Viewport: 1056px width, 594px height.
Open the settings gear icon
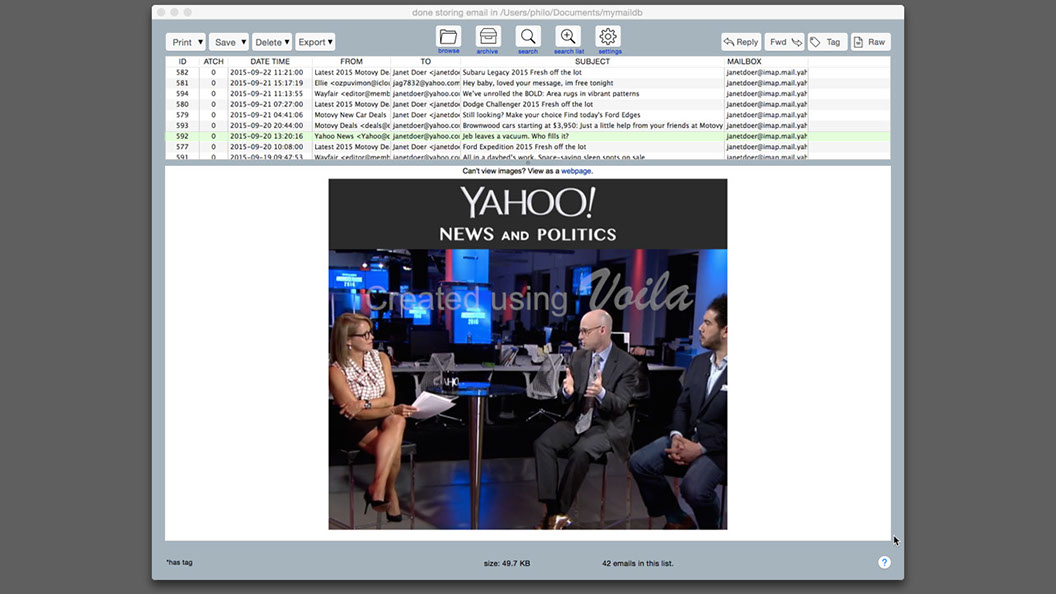point(608,38)
